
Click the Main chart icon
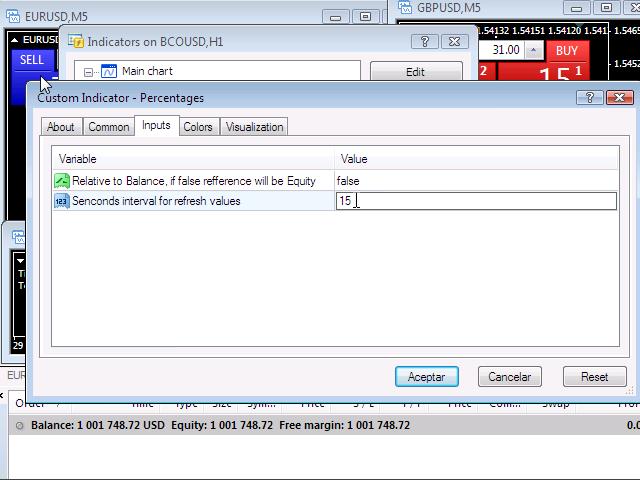(x=109, y=71)
